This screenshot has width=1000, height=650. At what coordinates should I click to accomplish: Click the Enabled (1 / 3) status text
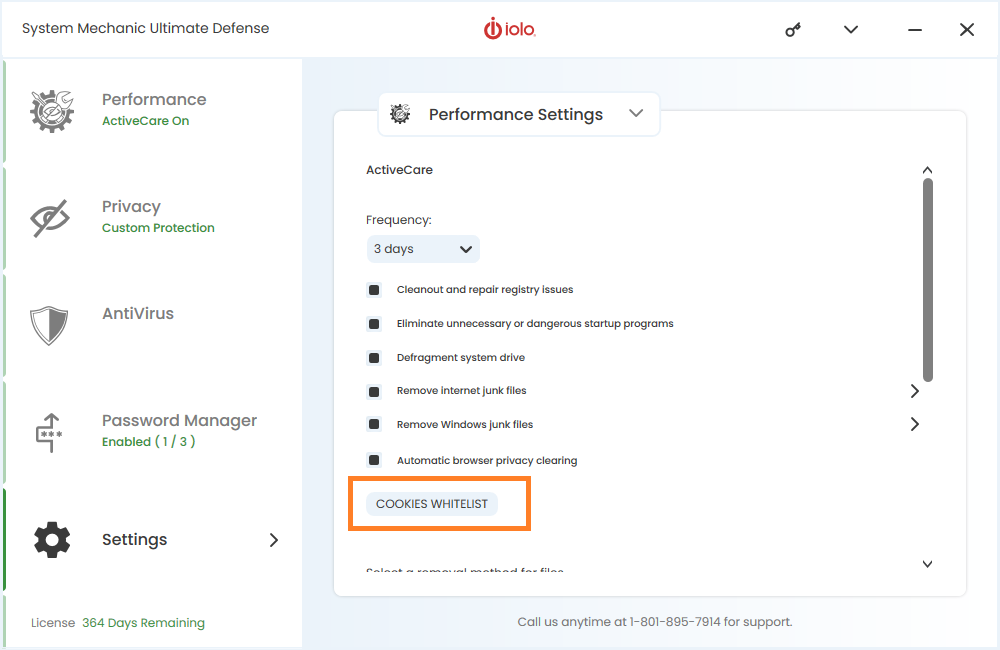click(149, 441)
